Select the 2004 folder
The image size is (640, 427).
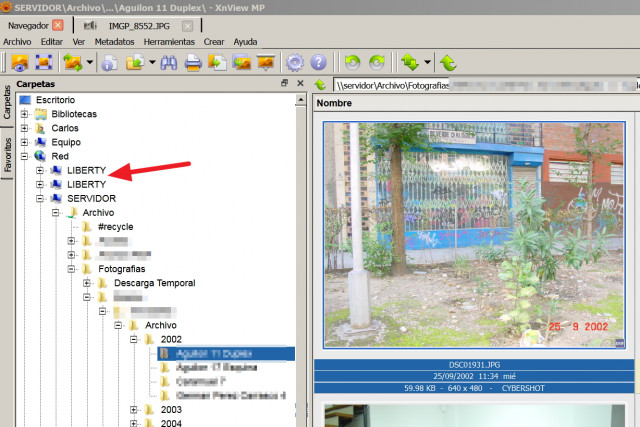pos(171,423)
